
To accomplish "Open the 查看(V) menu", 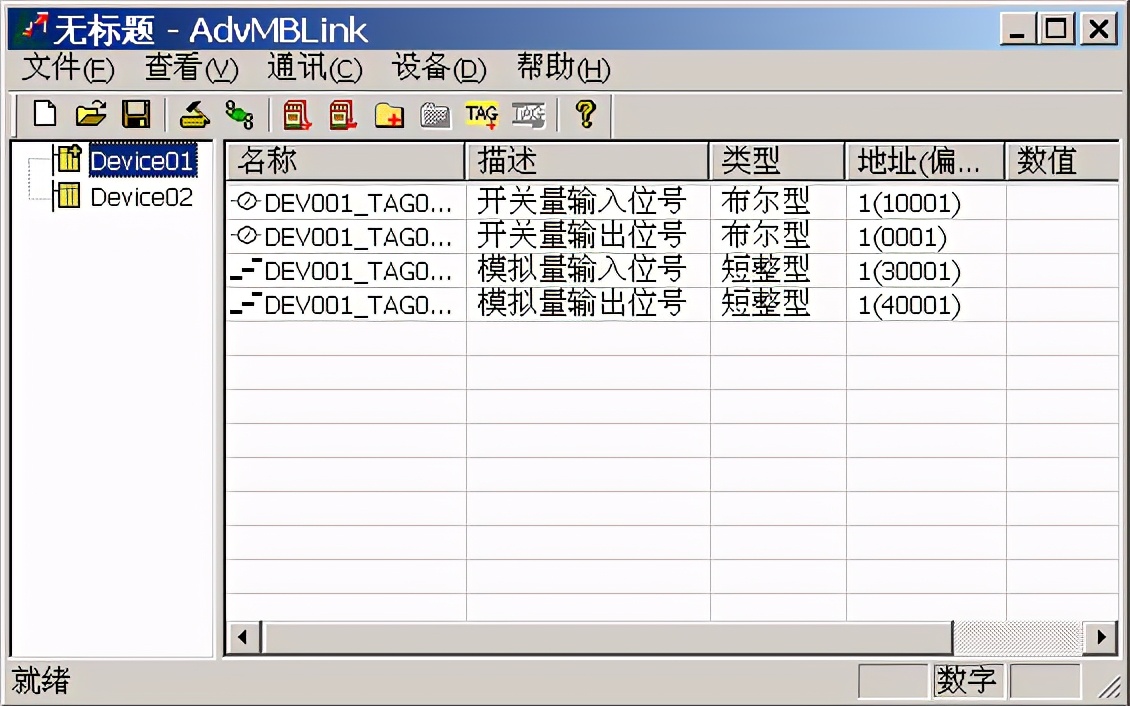I will (x=191, y=68).
